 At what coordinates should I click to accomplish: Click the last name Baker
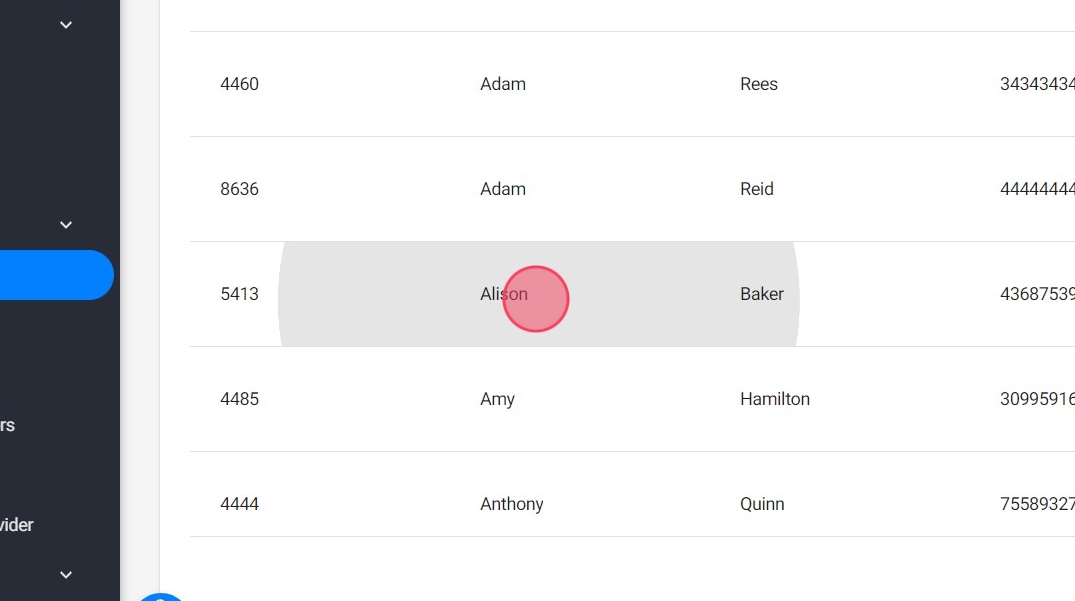click(x=761, y=294)
